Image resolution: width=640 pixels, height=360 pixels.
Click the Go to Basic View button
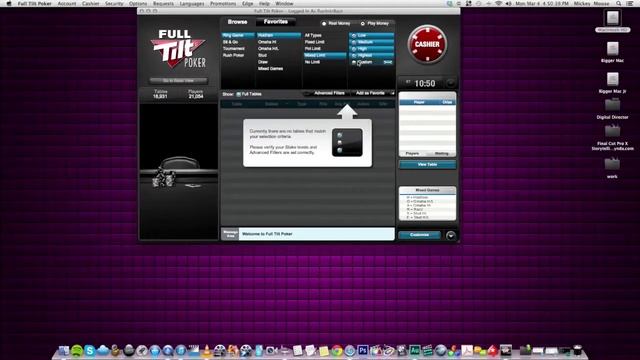[178, 81]
